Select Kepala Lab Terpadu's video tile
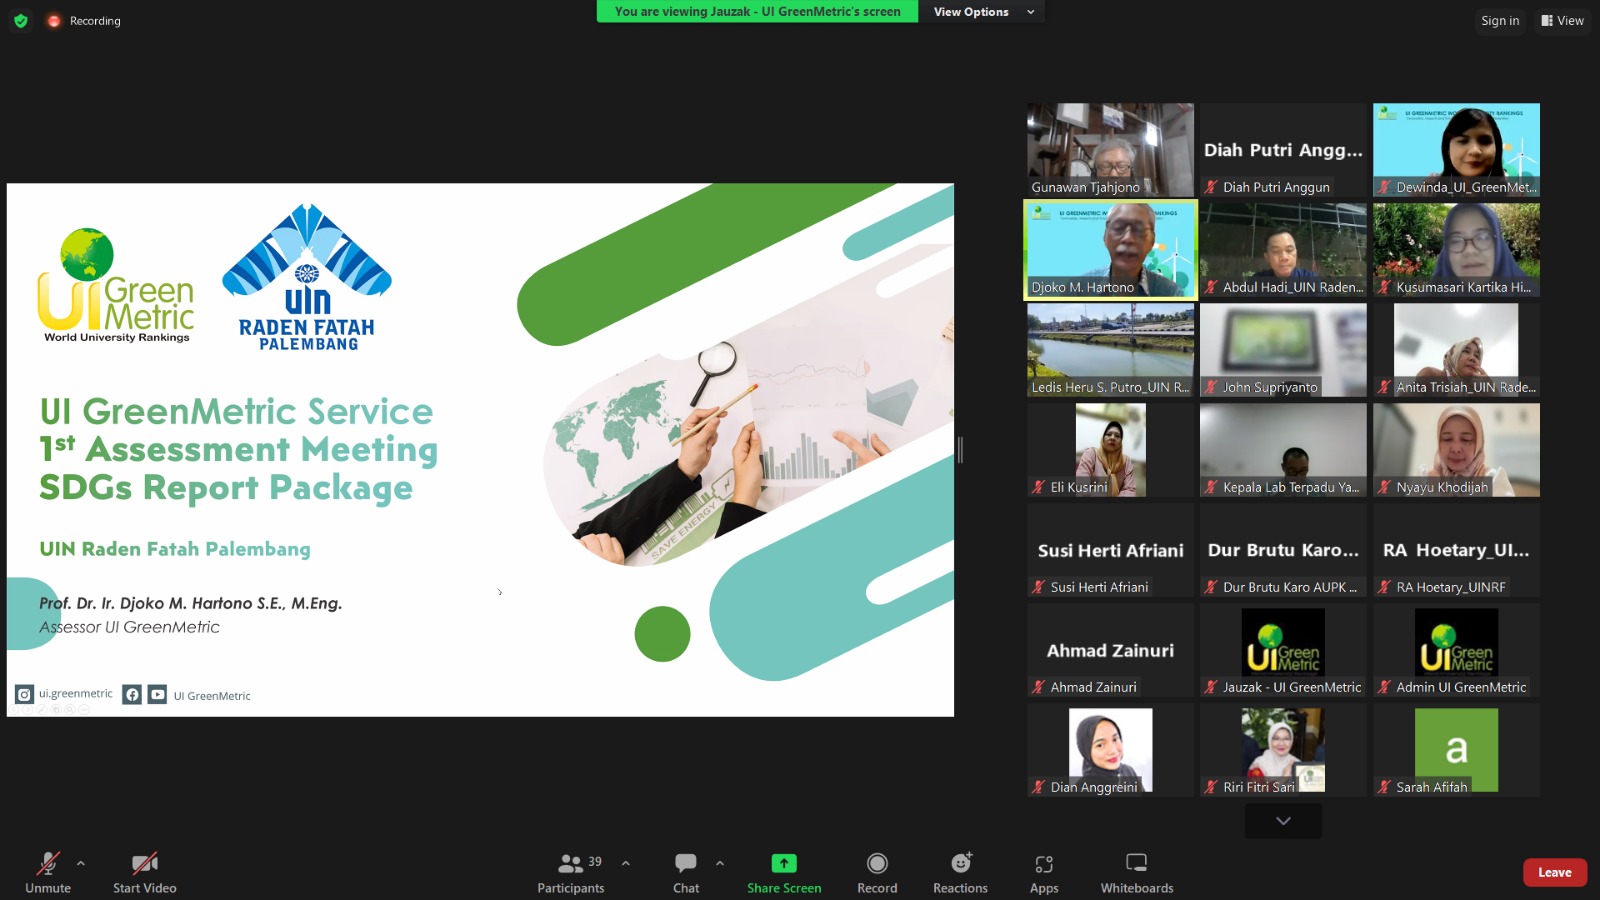 [1283, 450]
